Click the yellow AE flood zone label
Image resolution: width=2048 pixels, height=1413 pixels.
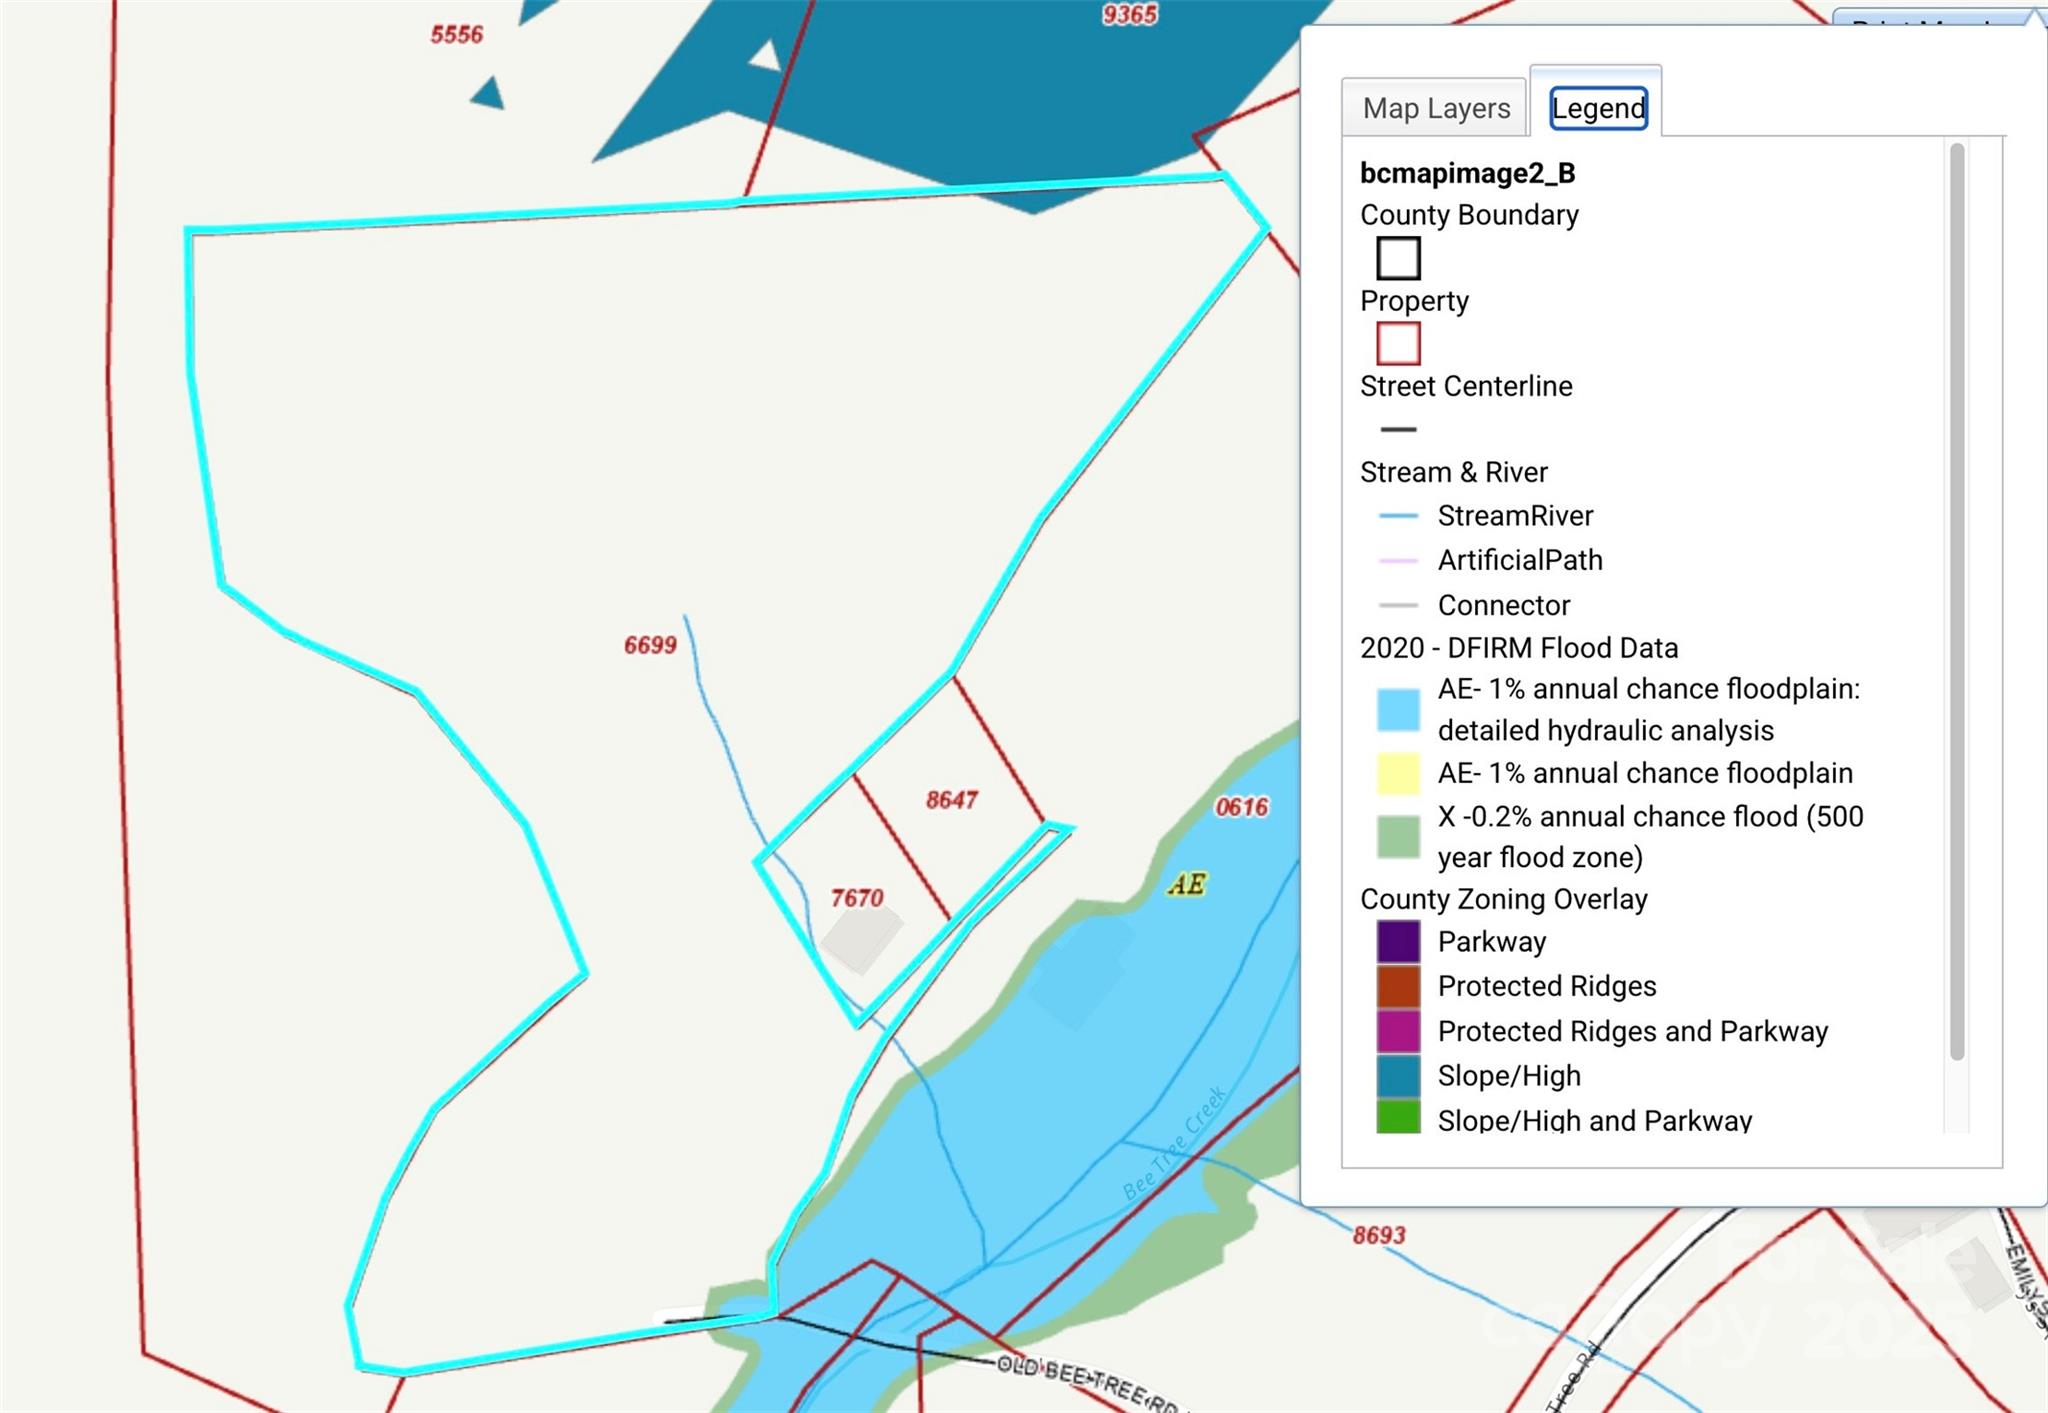1187,884
